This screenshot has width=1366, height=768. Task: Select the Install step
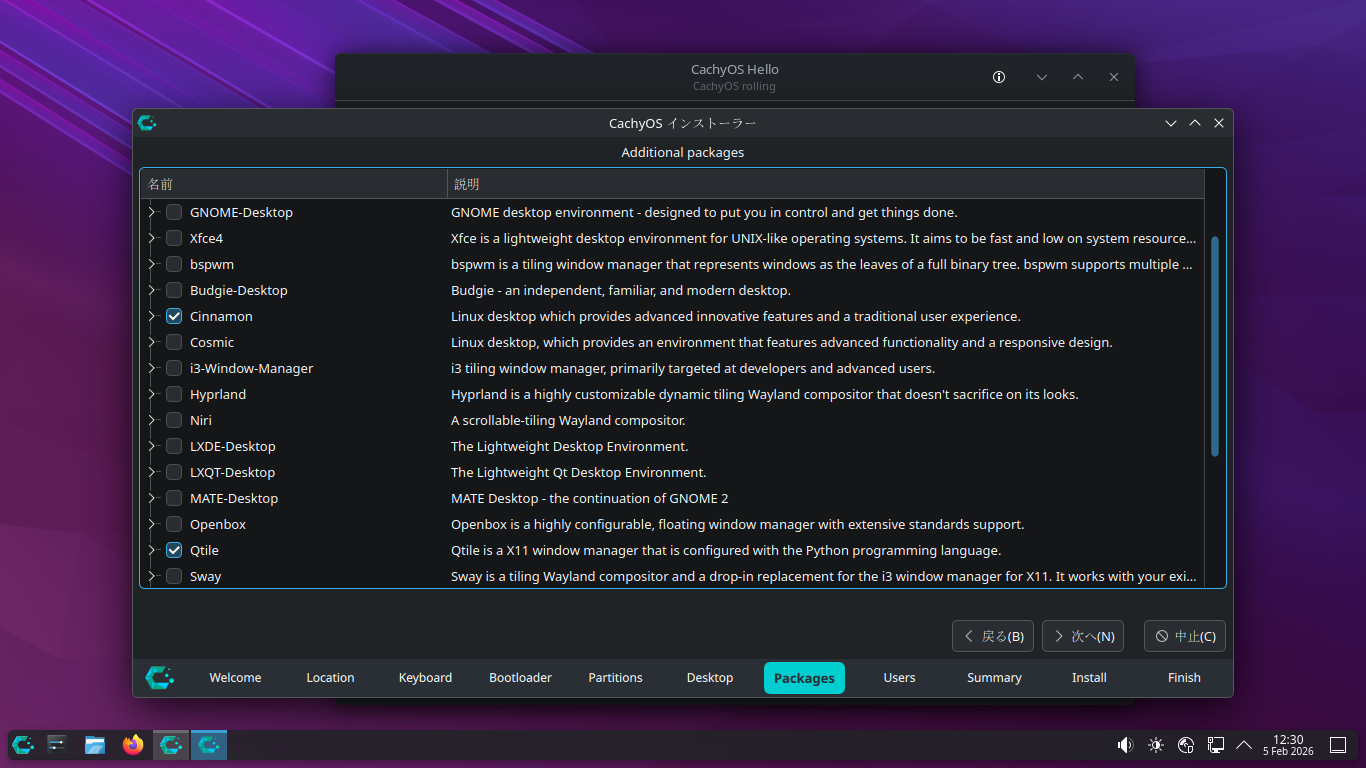(x=1089, y=677)
